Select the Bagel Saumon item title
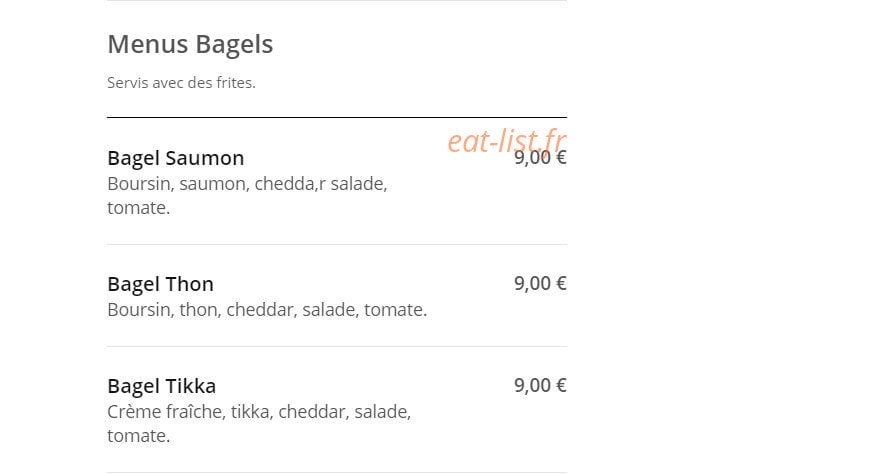879x475 pixels. tap(175, 158)
